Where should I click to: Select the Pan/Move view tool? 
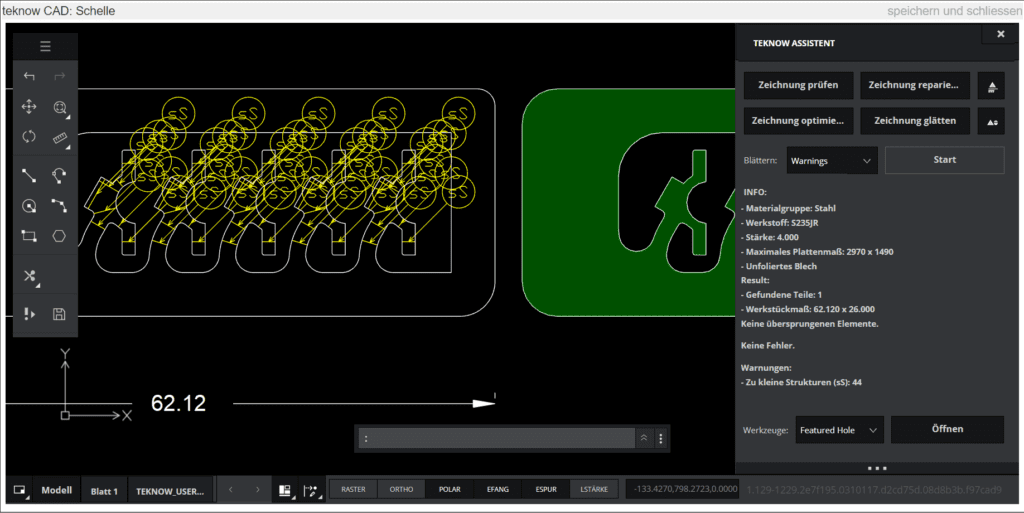29,106
